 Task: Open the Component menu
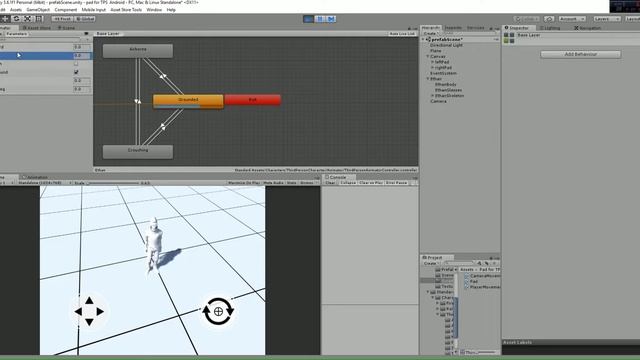(x=65, y=9)
